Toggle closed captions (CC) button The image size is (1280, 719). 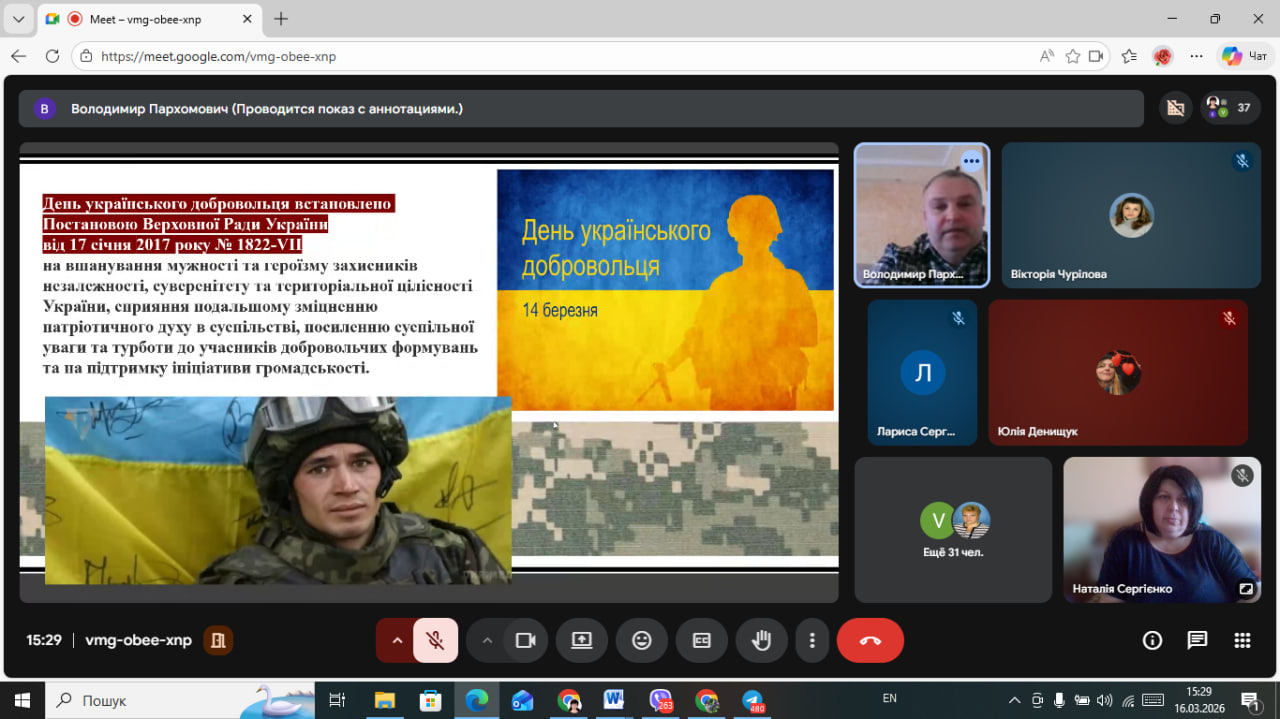[x=702, y=641]
